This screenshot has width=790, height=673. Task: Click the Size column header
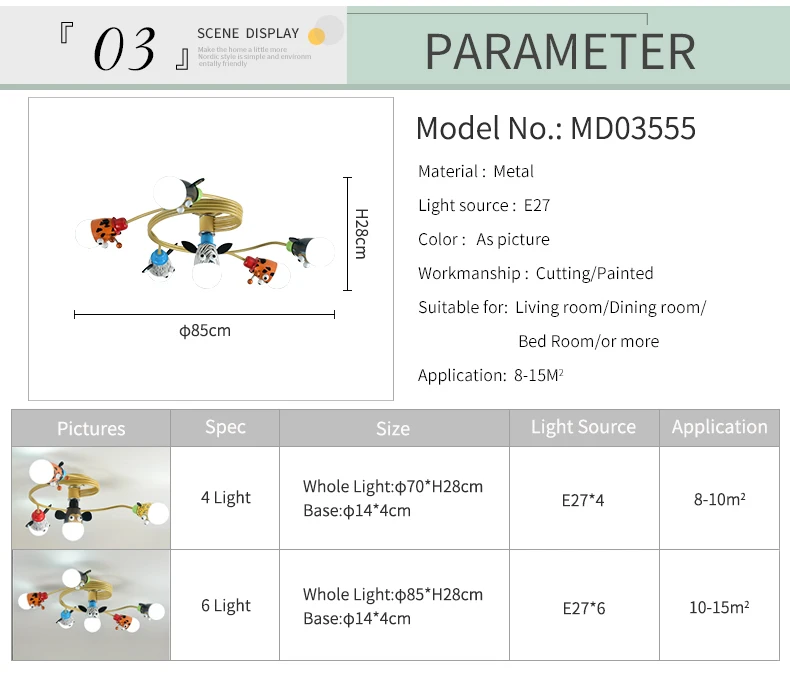coord(394,428)
